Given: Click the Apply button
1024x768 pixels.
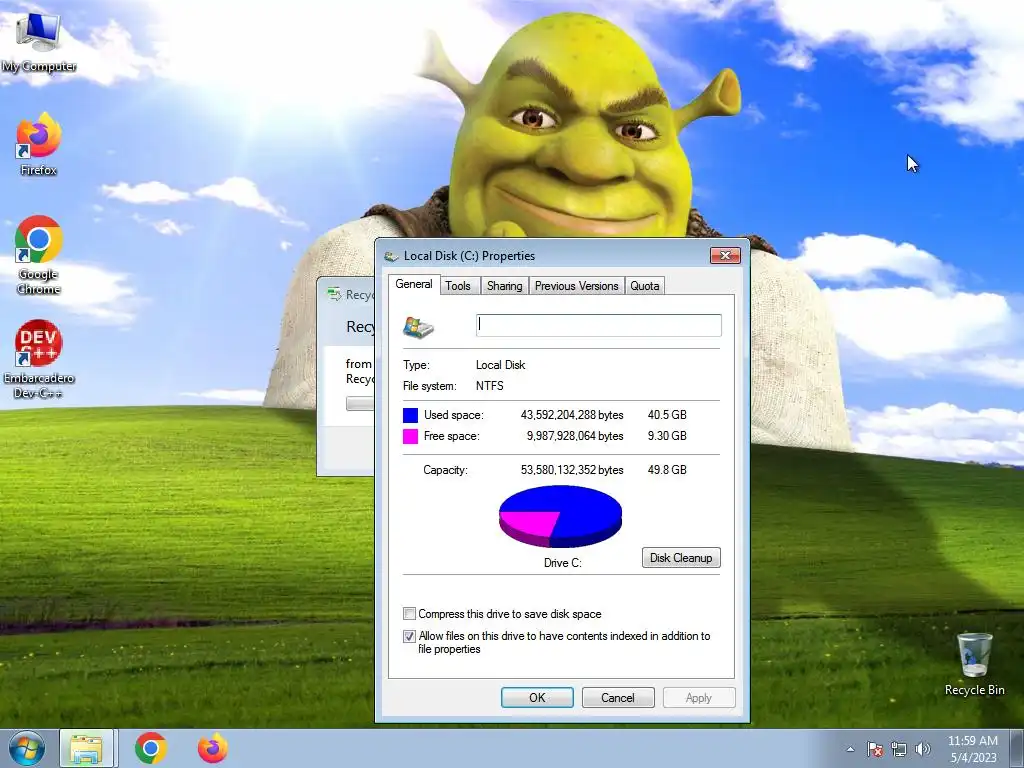Looking at the screenshot, I should (699, 697).
